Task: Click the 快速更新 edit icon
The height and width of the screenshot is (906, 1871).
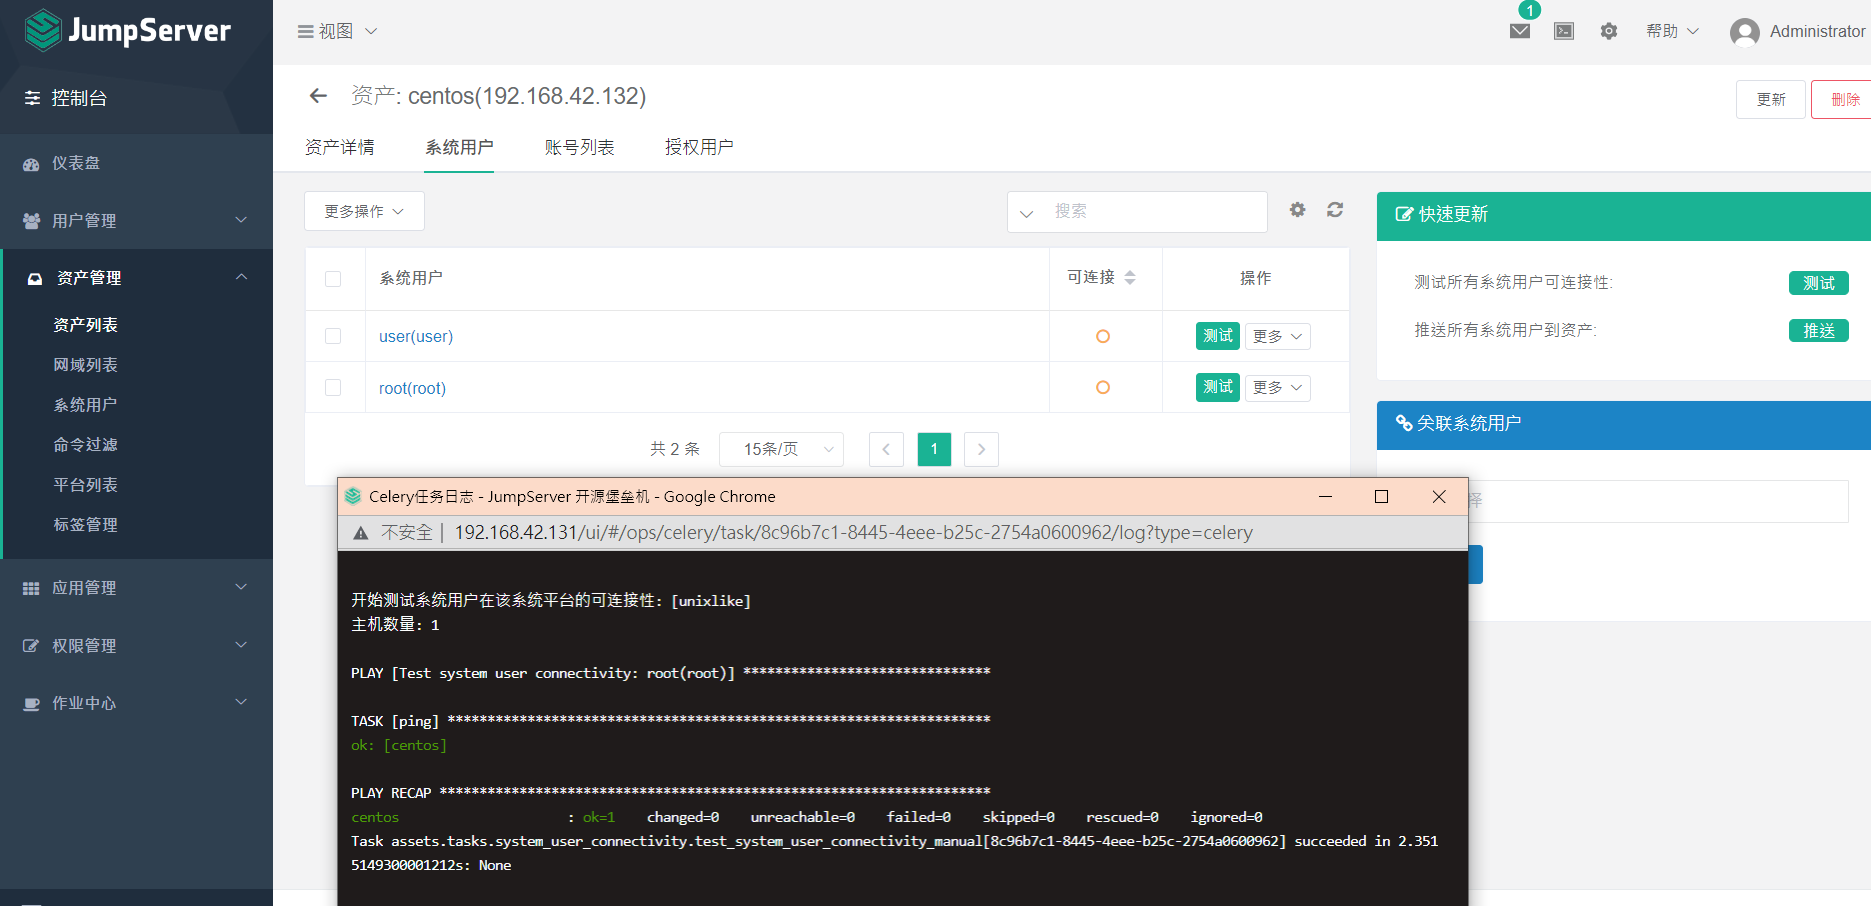Action: click(1404, 214)
